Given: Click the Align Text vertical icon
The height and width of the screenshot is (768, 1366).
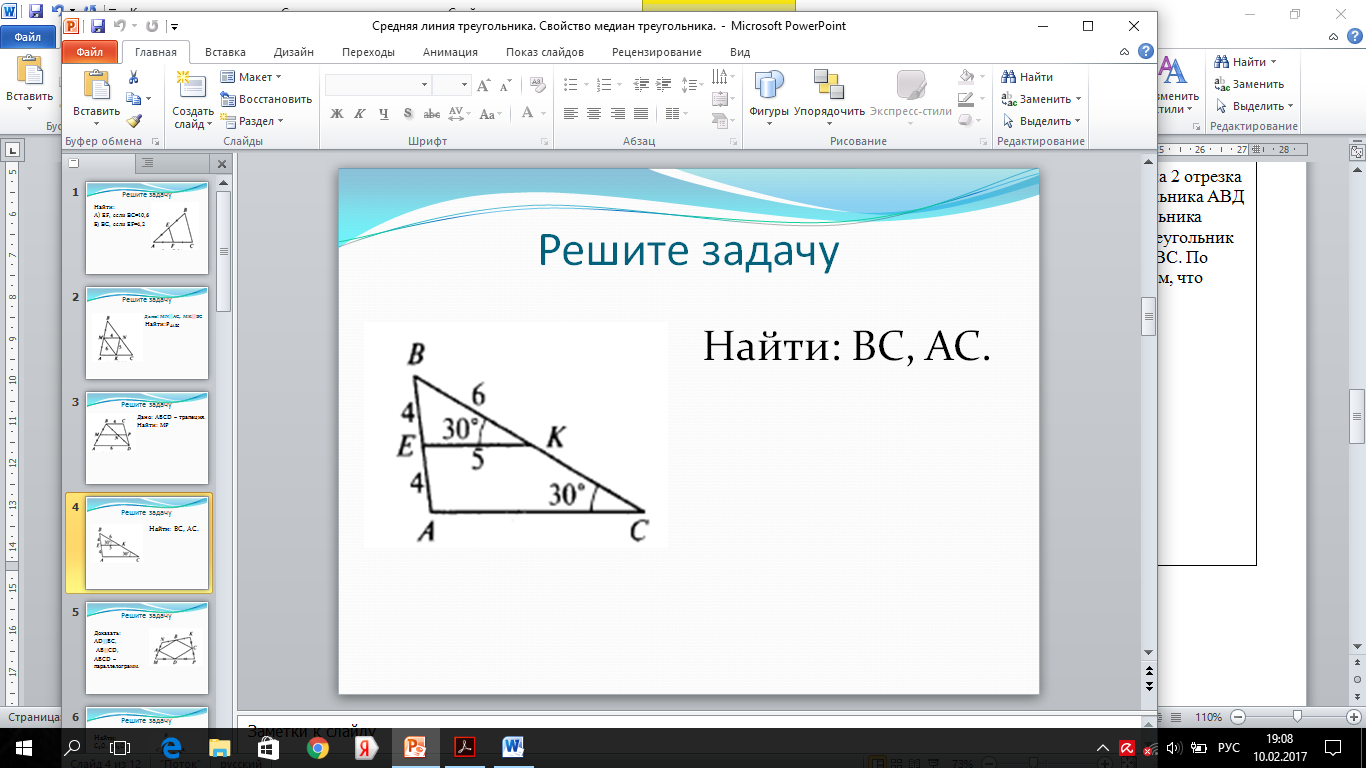Looking at the screenshot, I should pos(722,99).
